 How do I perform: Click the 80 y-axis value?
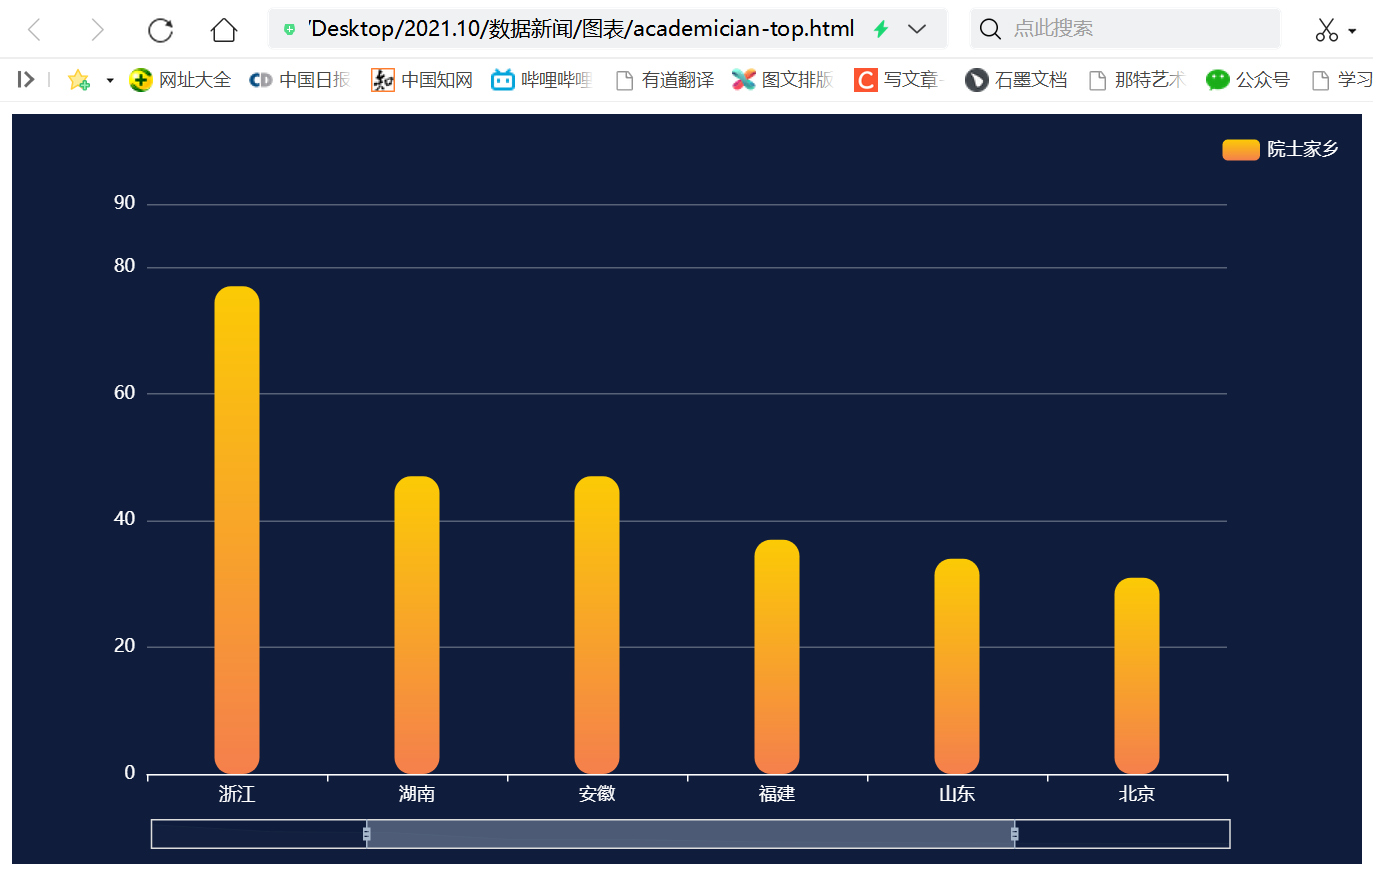[124, 266]
